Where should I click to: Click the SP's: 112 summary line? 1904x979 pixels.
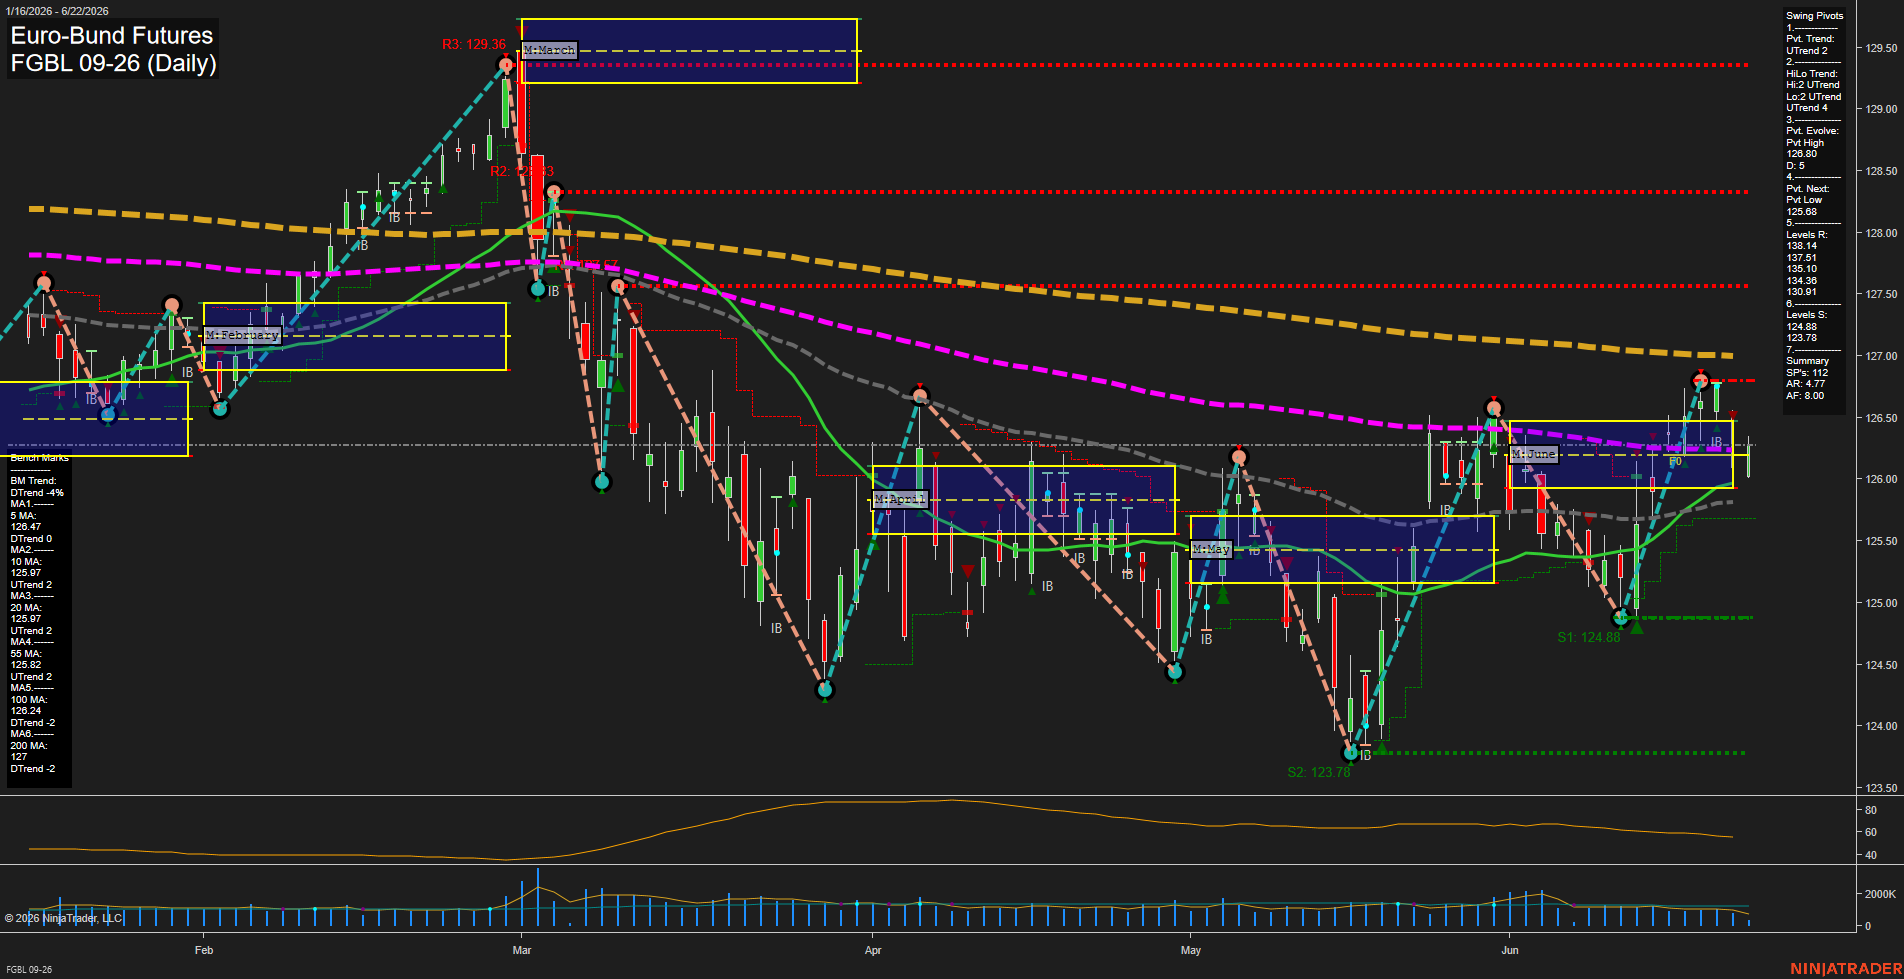click(x=1807, y=373)
